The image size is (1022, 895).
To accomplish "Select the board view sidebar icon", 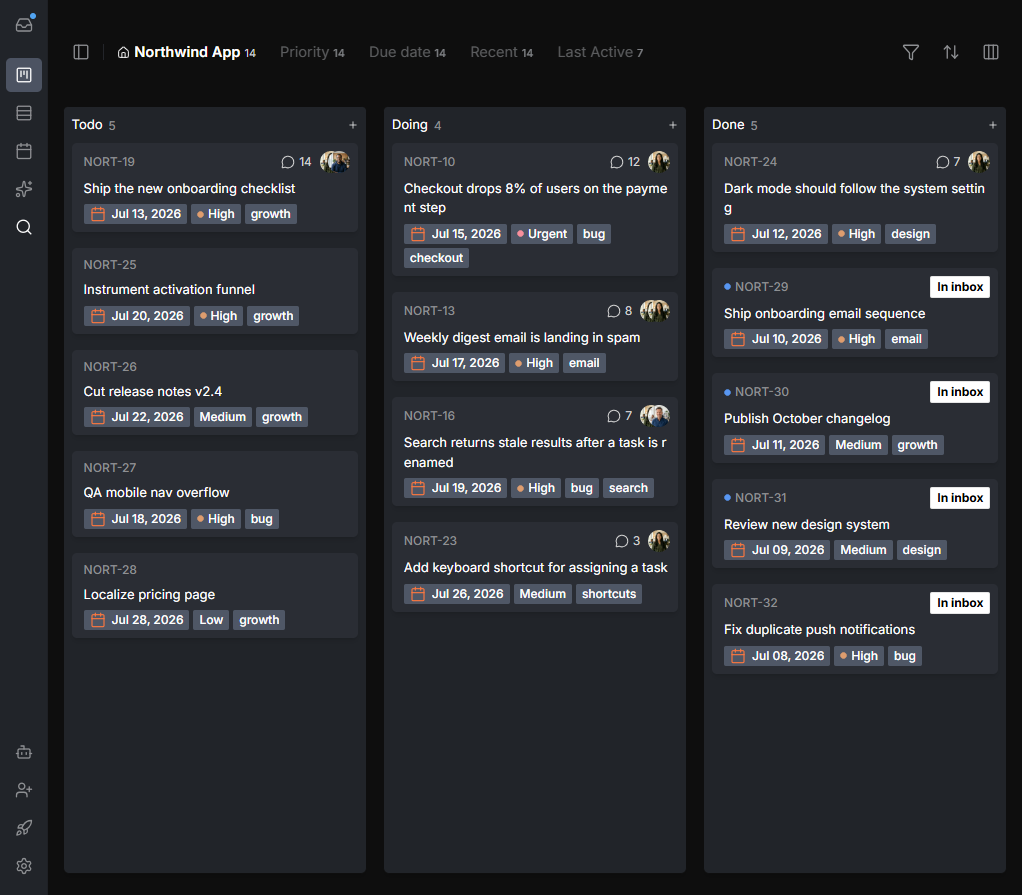I will pyautogui.click(x=24, y=75).
